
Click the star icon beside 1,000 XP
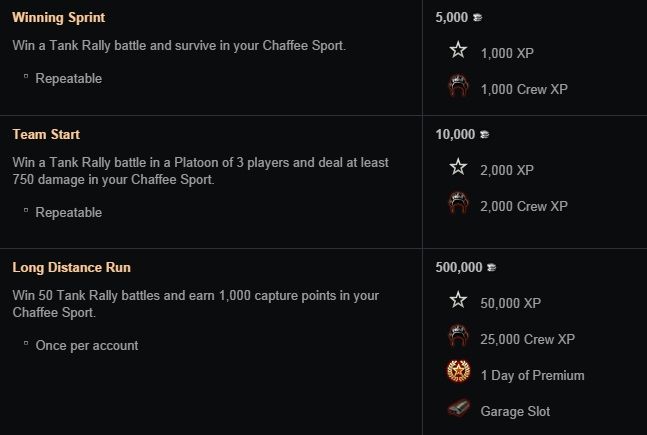[x=458, y=50]
